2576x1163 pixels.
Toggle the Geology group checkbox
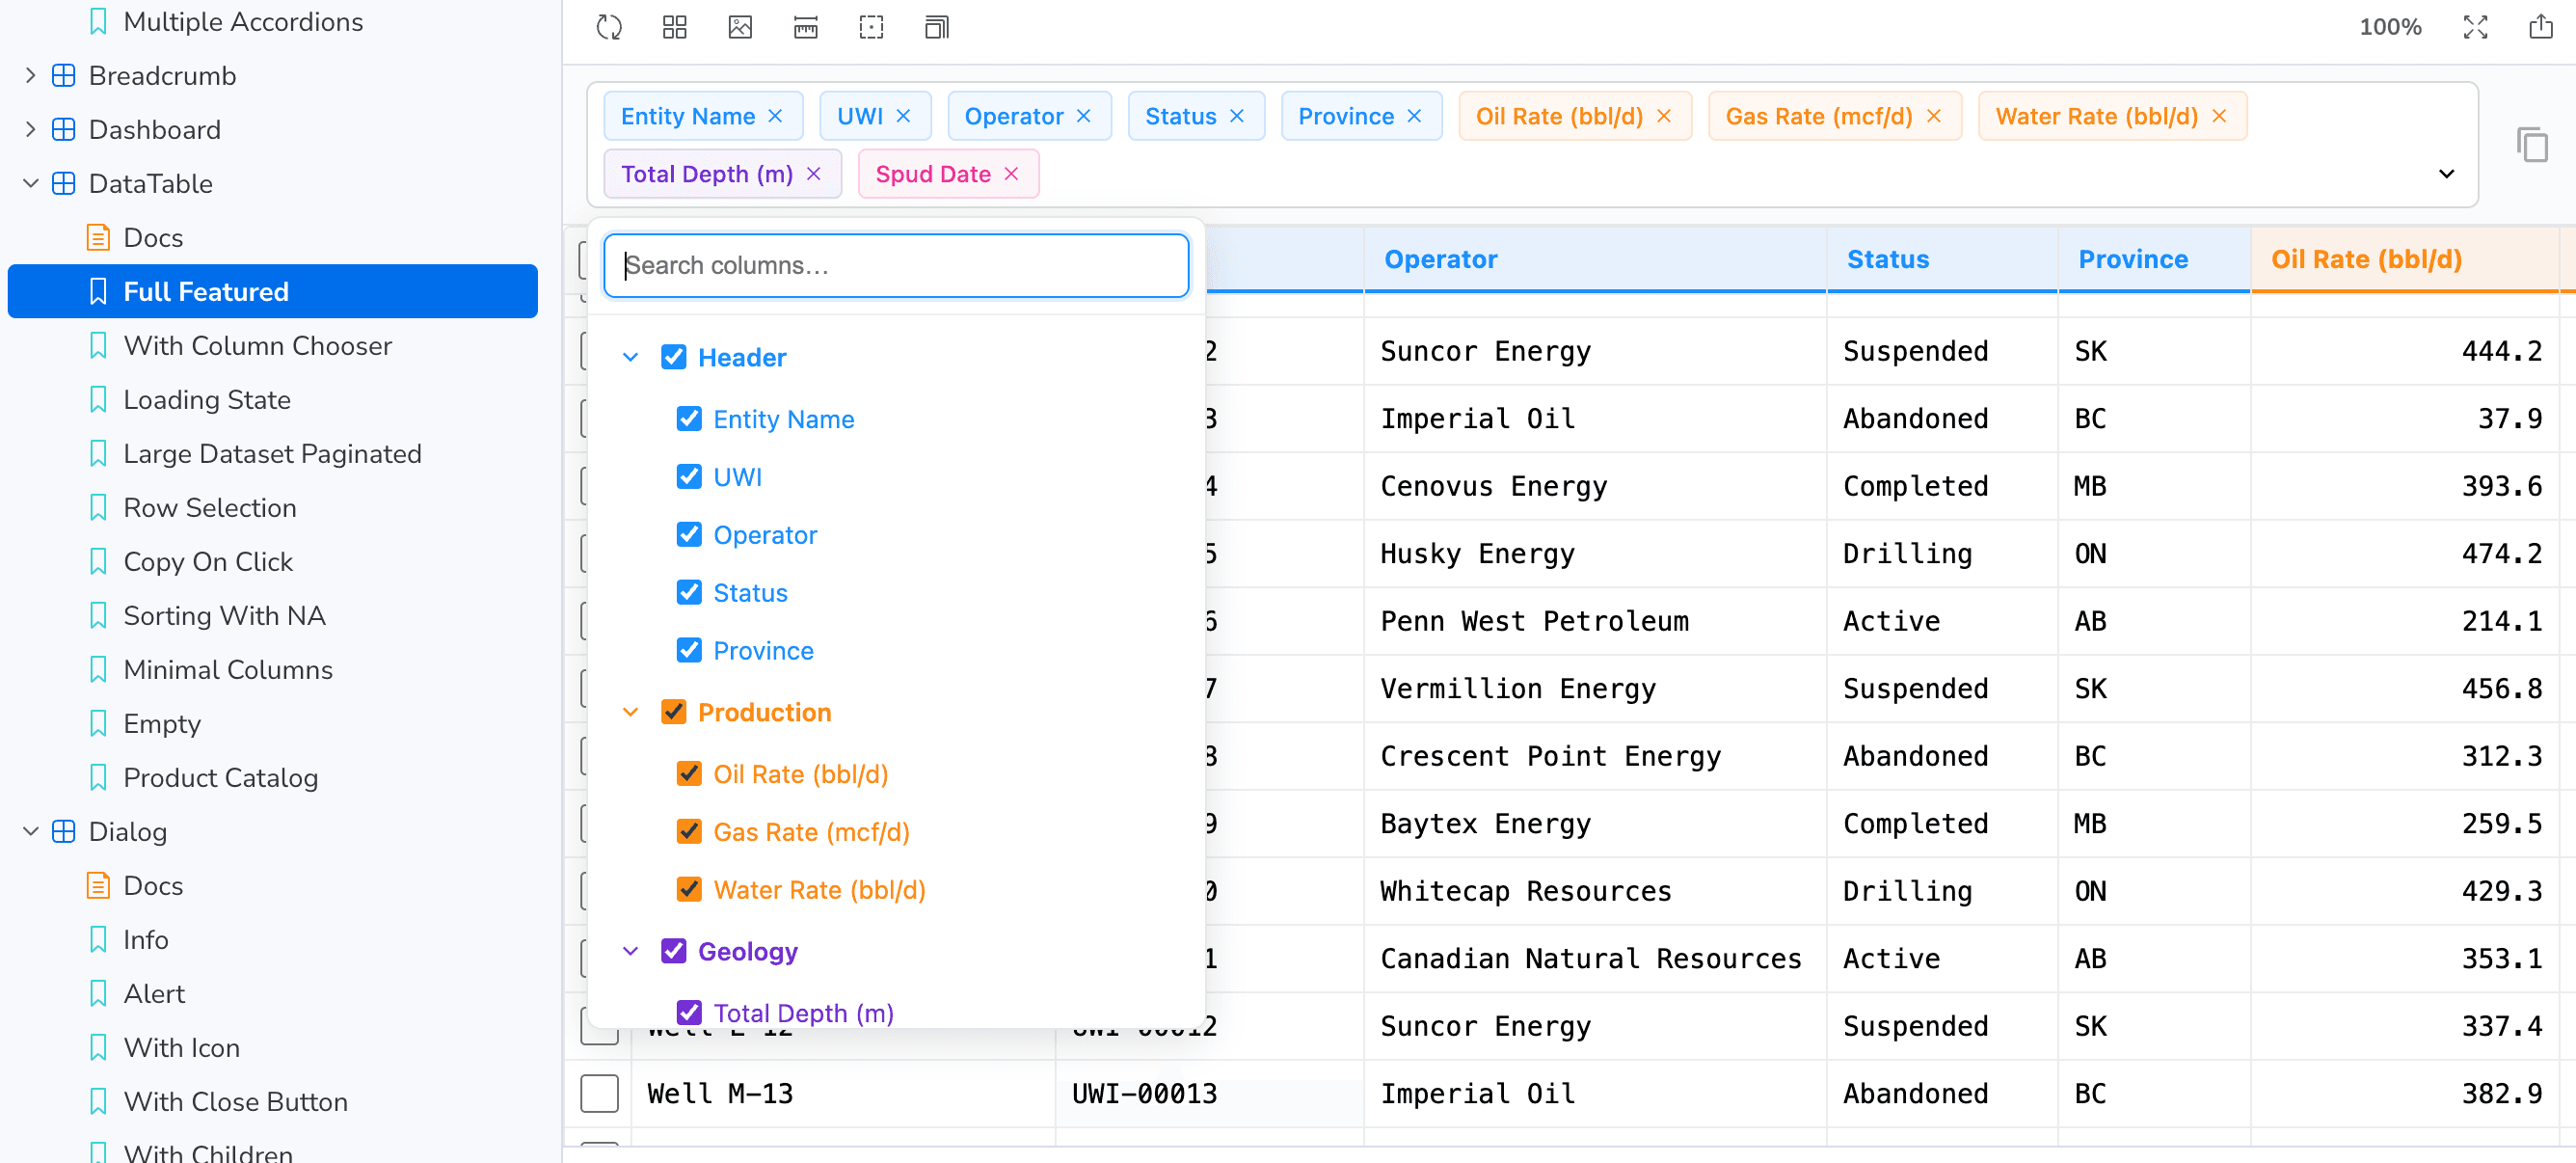(x=674, y=951)
